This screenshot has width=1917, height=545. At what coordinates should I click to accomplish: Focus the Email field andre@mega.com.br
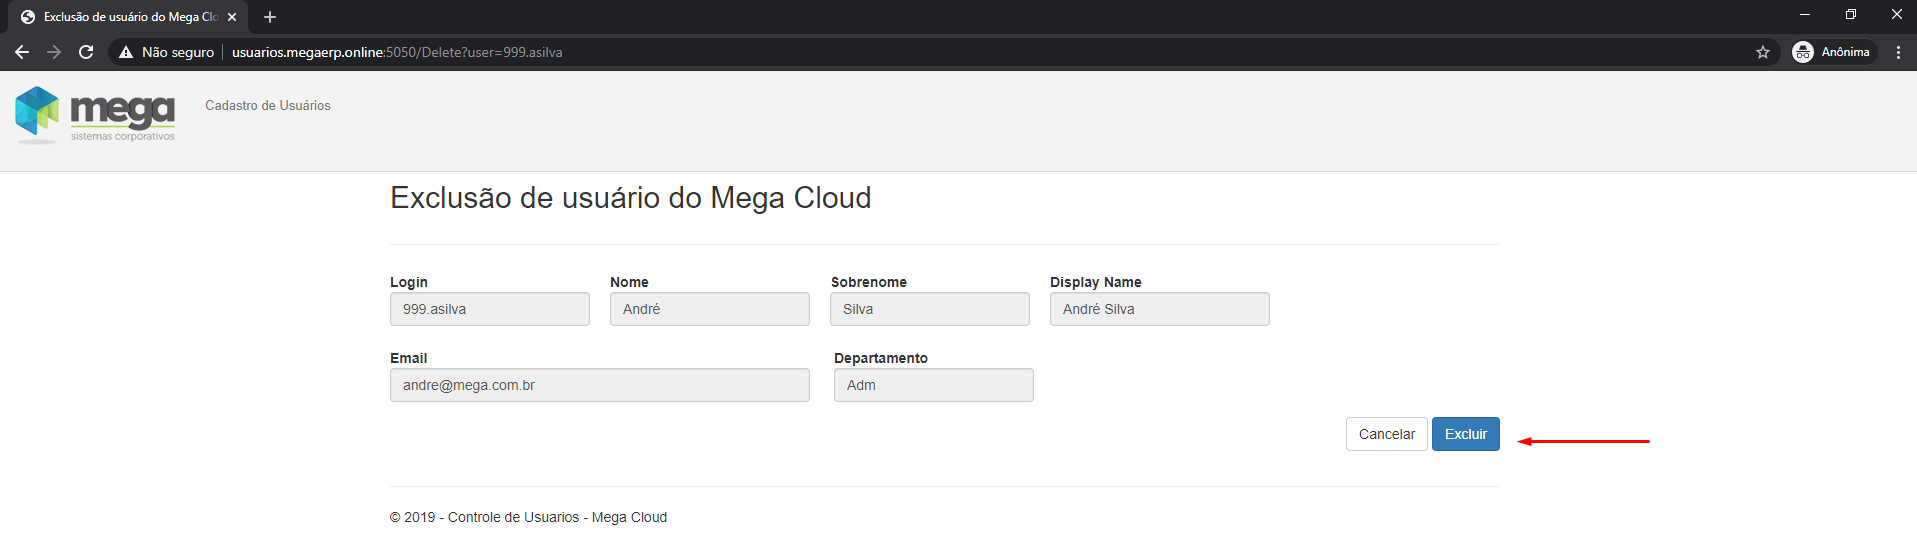click(x=599, y=385)
